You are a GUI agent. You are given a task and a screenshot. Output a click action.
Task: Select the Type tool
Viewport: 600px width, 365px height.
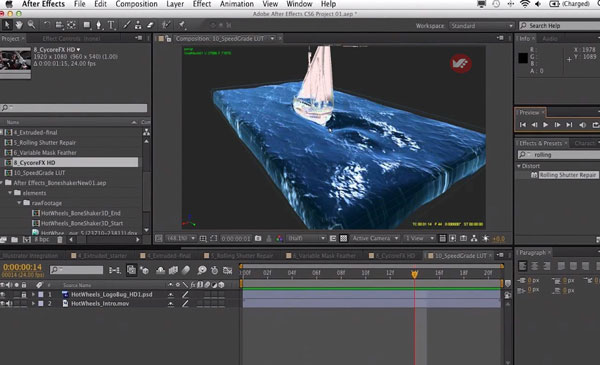111,25
